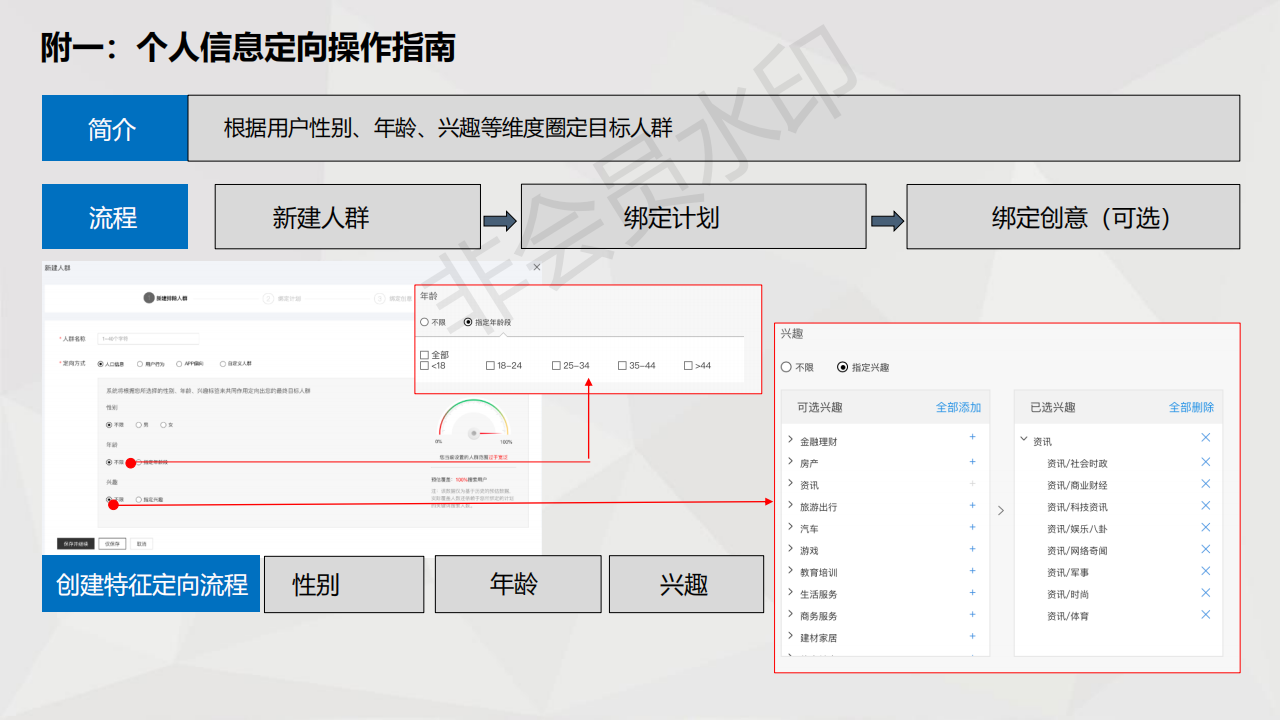
Task: Remove the whole 资讯 group via its X
Action: [1206, 438]
